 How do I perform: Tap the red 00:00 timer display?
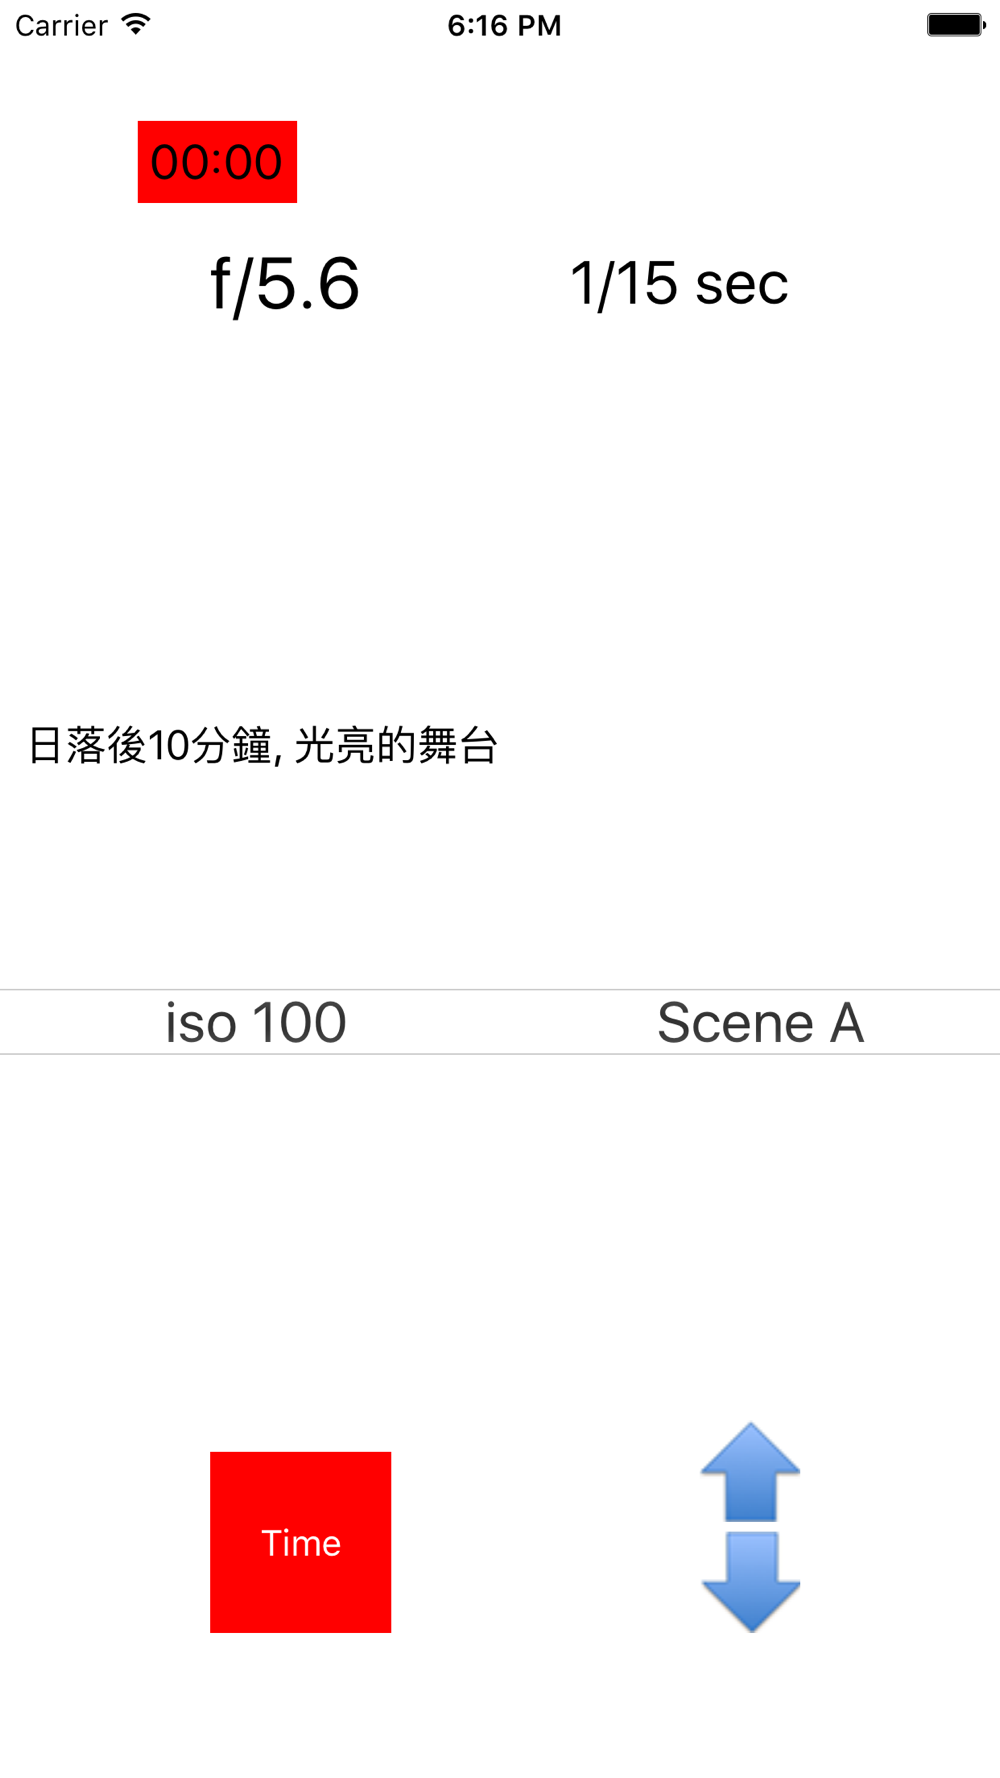click(x=217, y=162)
